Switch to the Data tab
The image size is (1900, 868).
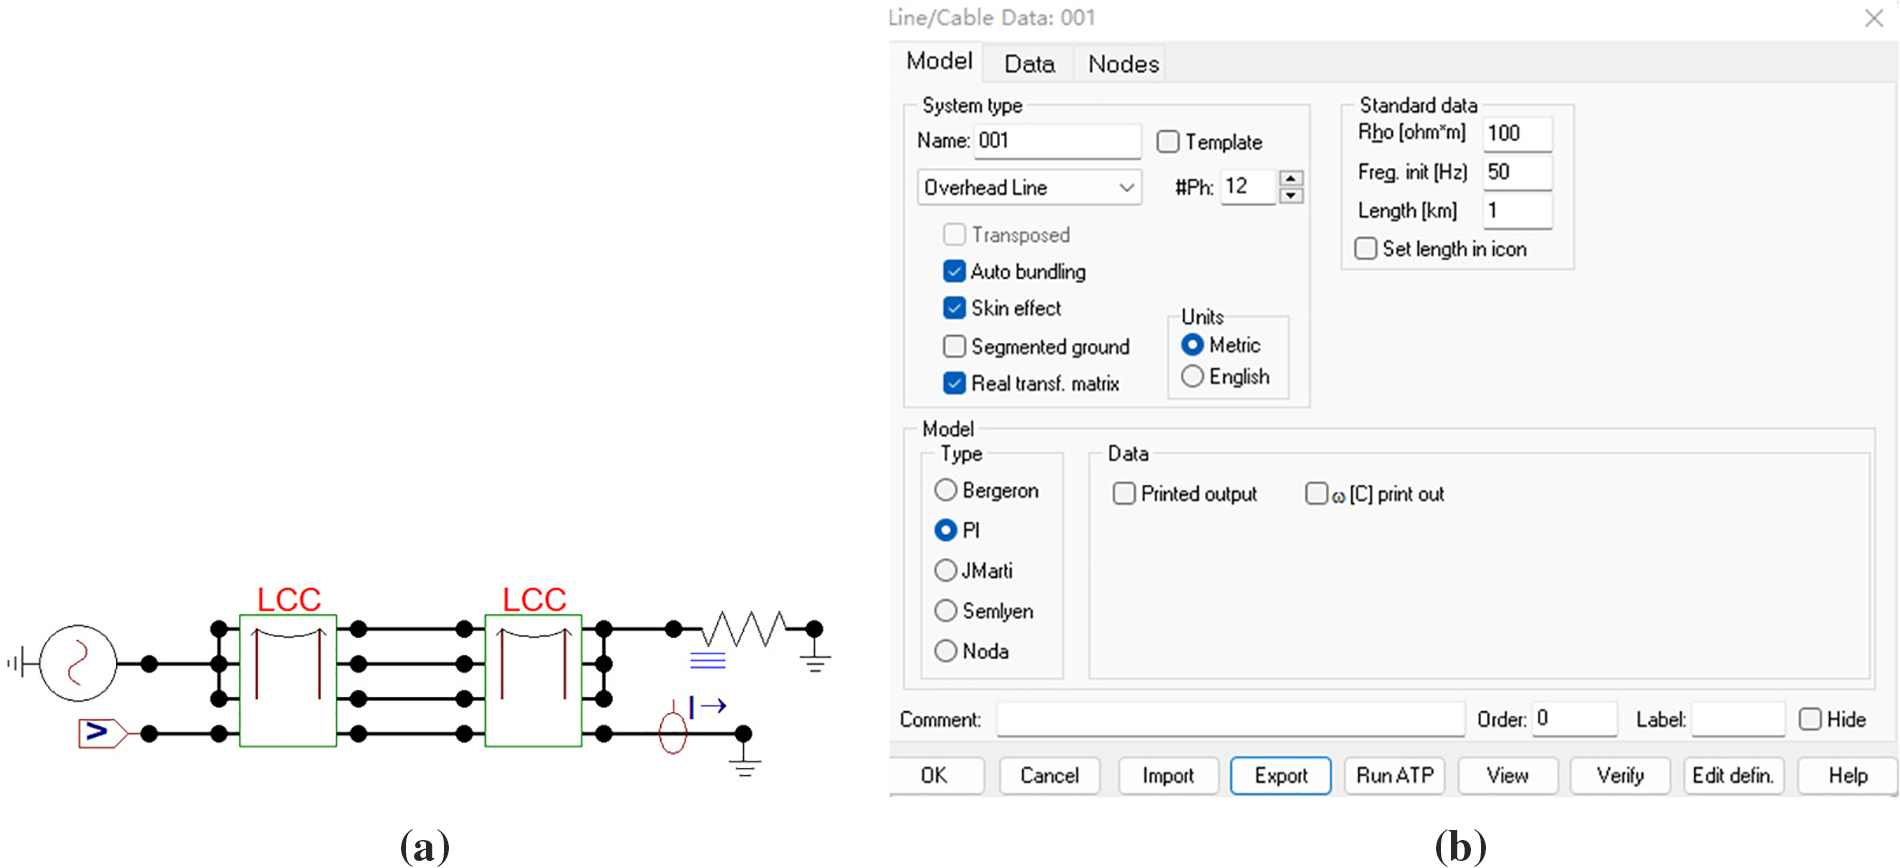click(1029, 64)
